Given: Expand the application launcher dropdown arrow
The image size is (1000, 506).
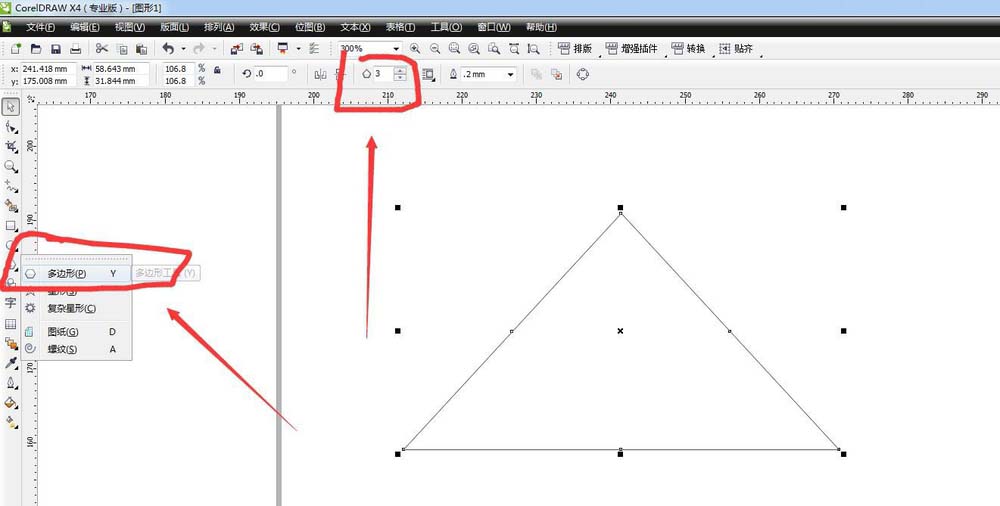Looking at the screenshot, I should (298, 48).
